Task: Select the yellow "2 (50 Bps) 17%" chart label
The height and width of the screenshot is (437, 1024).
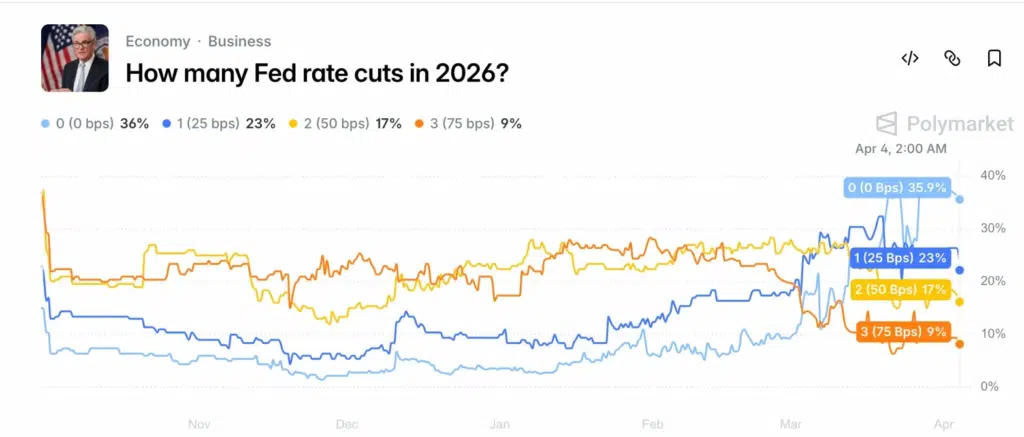Action: pos(899,290)
